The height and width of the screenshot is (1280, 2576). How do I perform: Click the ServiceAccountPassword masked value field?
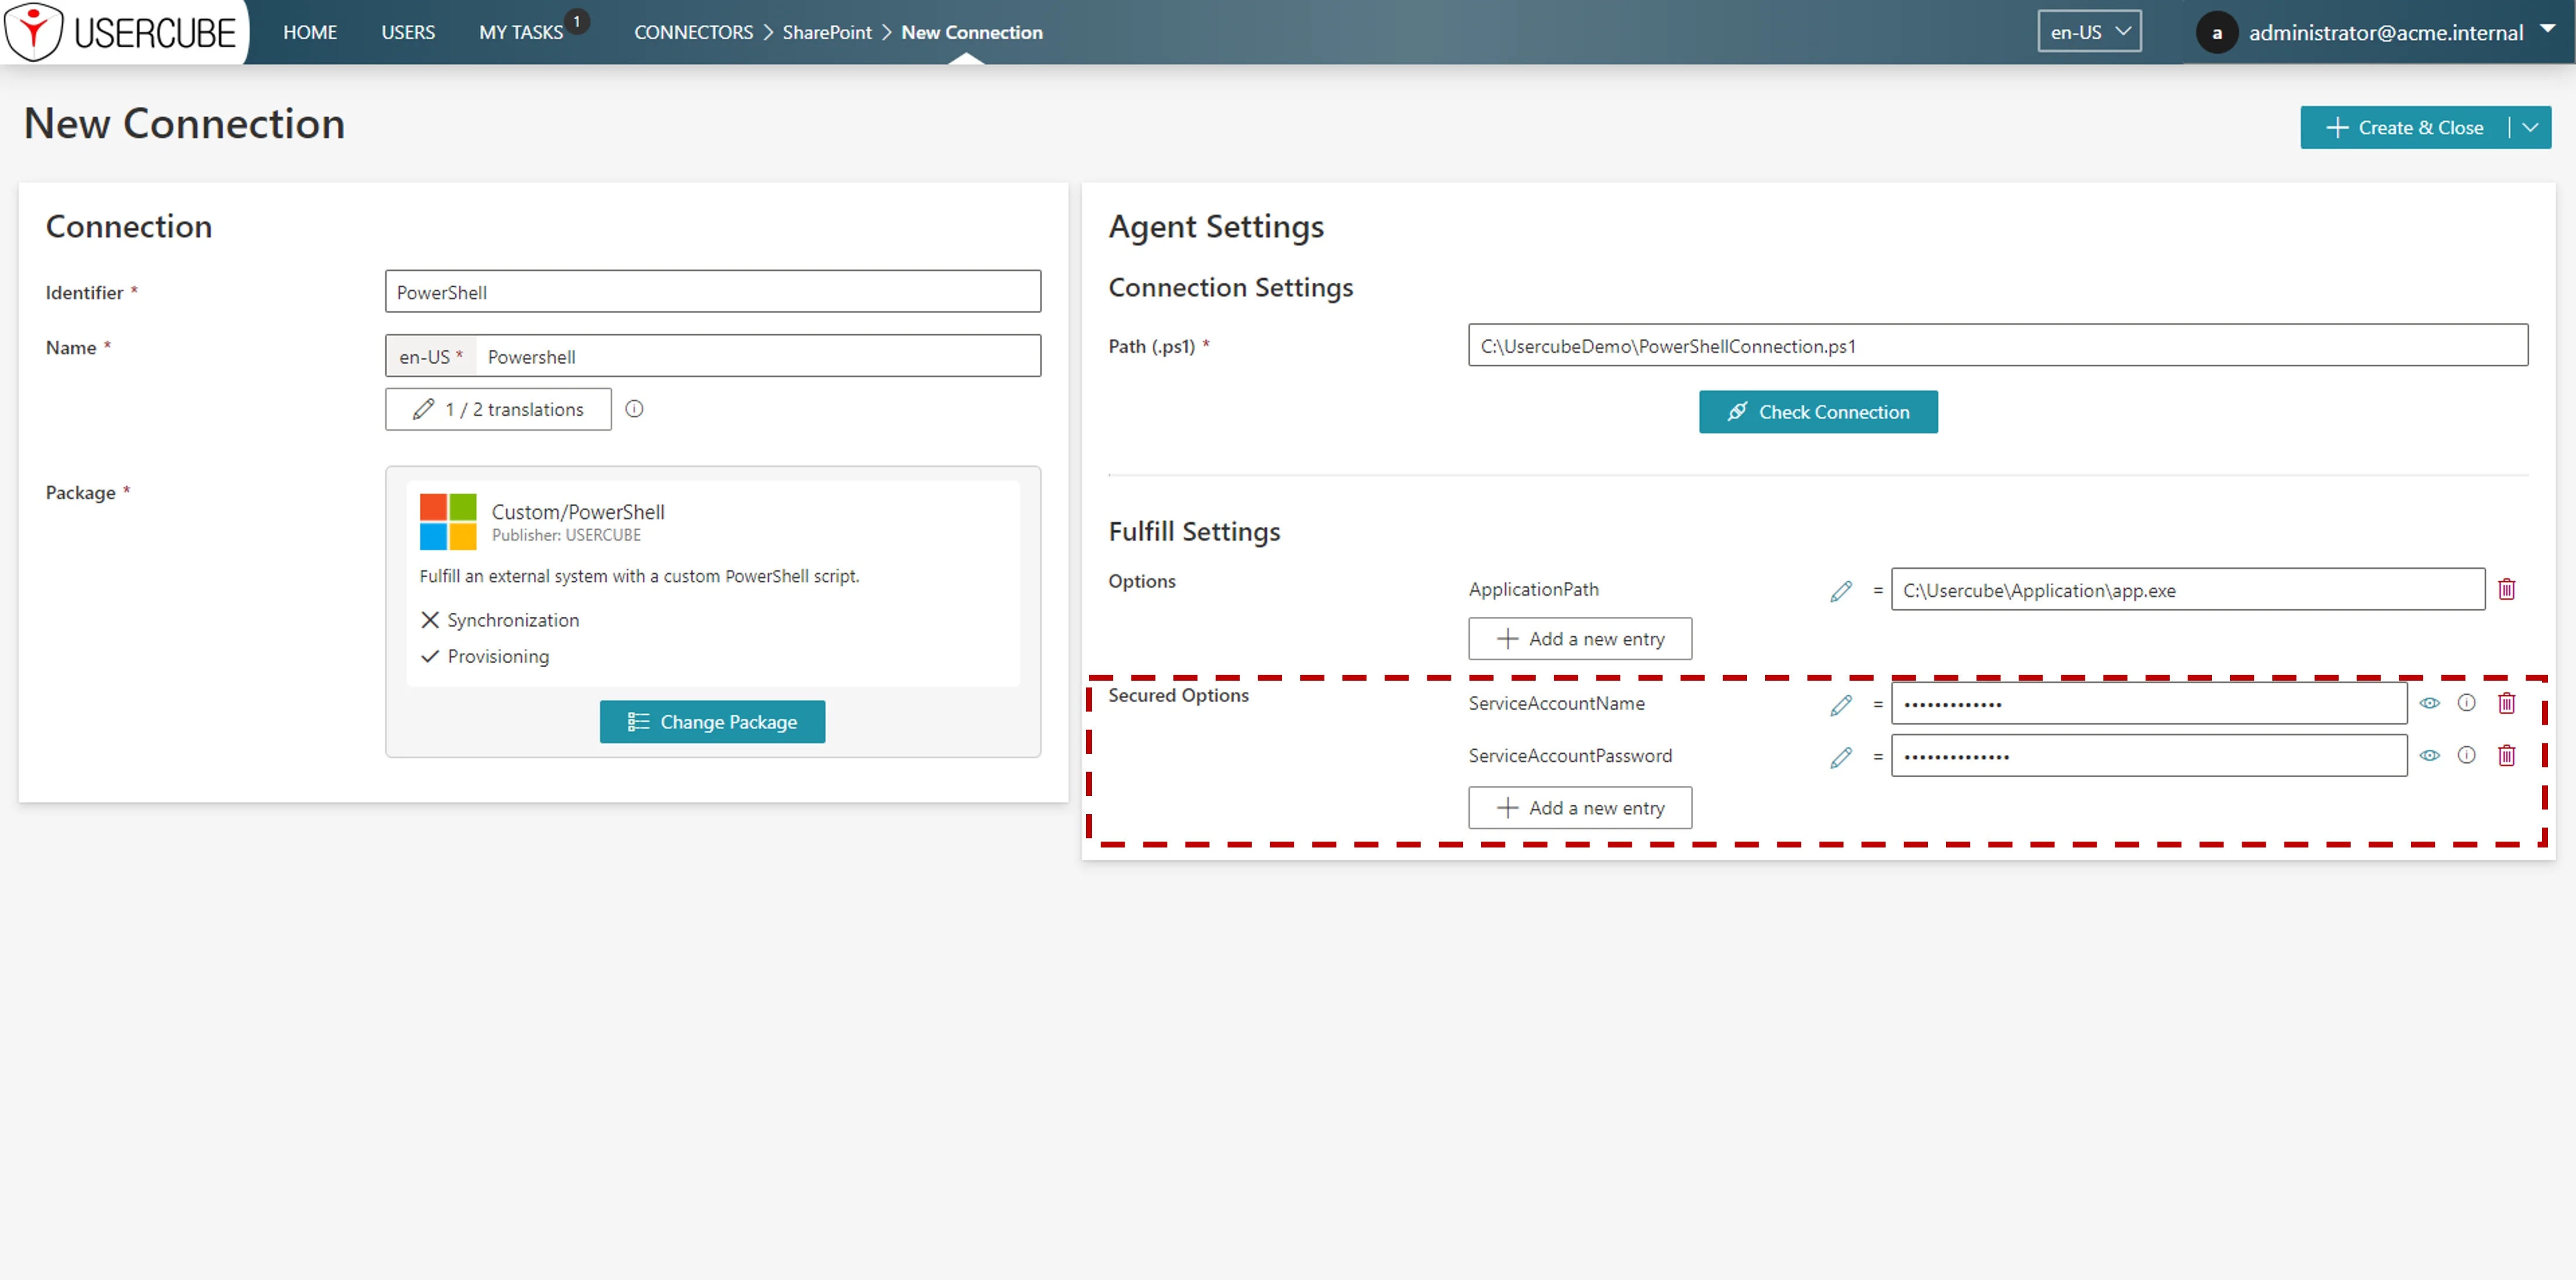(x=2149, y=755)
